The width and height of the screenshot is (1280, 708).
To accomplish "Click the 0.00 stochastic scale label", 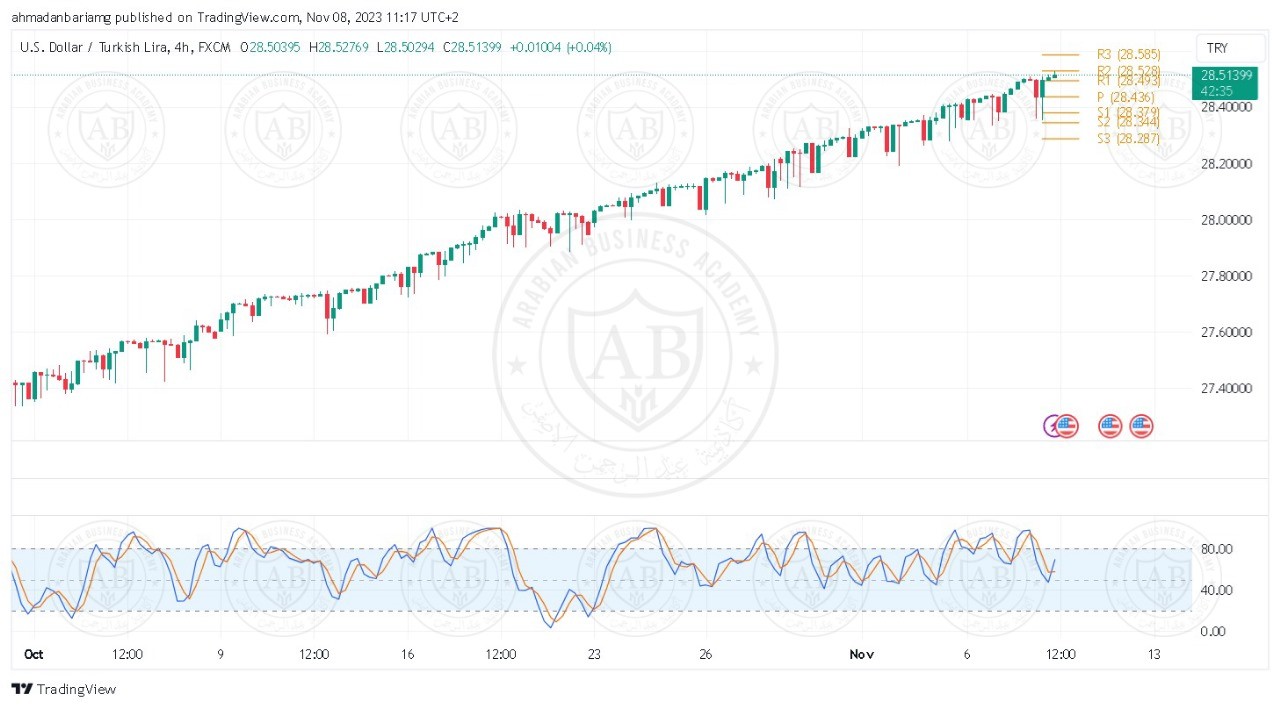I will pyautogui.click(x=1214, y=631).
